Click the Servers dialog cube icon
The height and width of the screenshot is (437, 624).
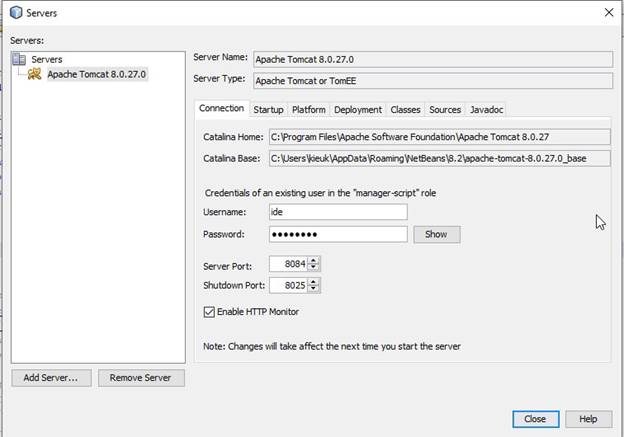point(16,12)
